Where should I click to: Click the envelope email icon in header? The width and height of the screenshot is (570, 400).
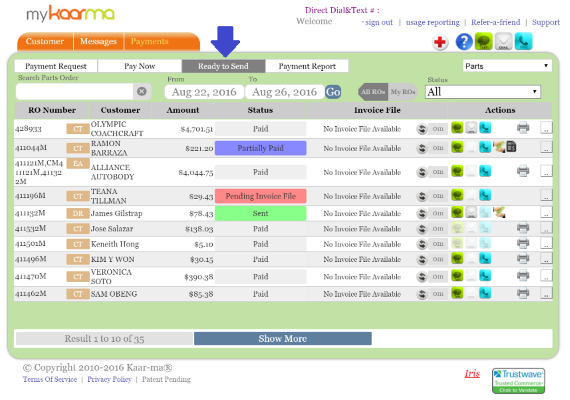pyautogui.click(x=503, y=41)
